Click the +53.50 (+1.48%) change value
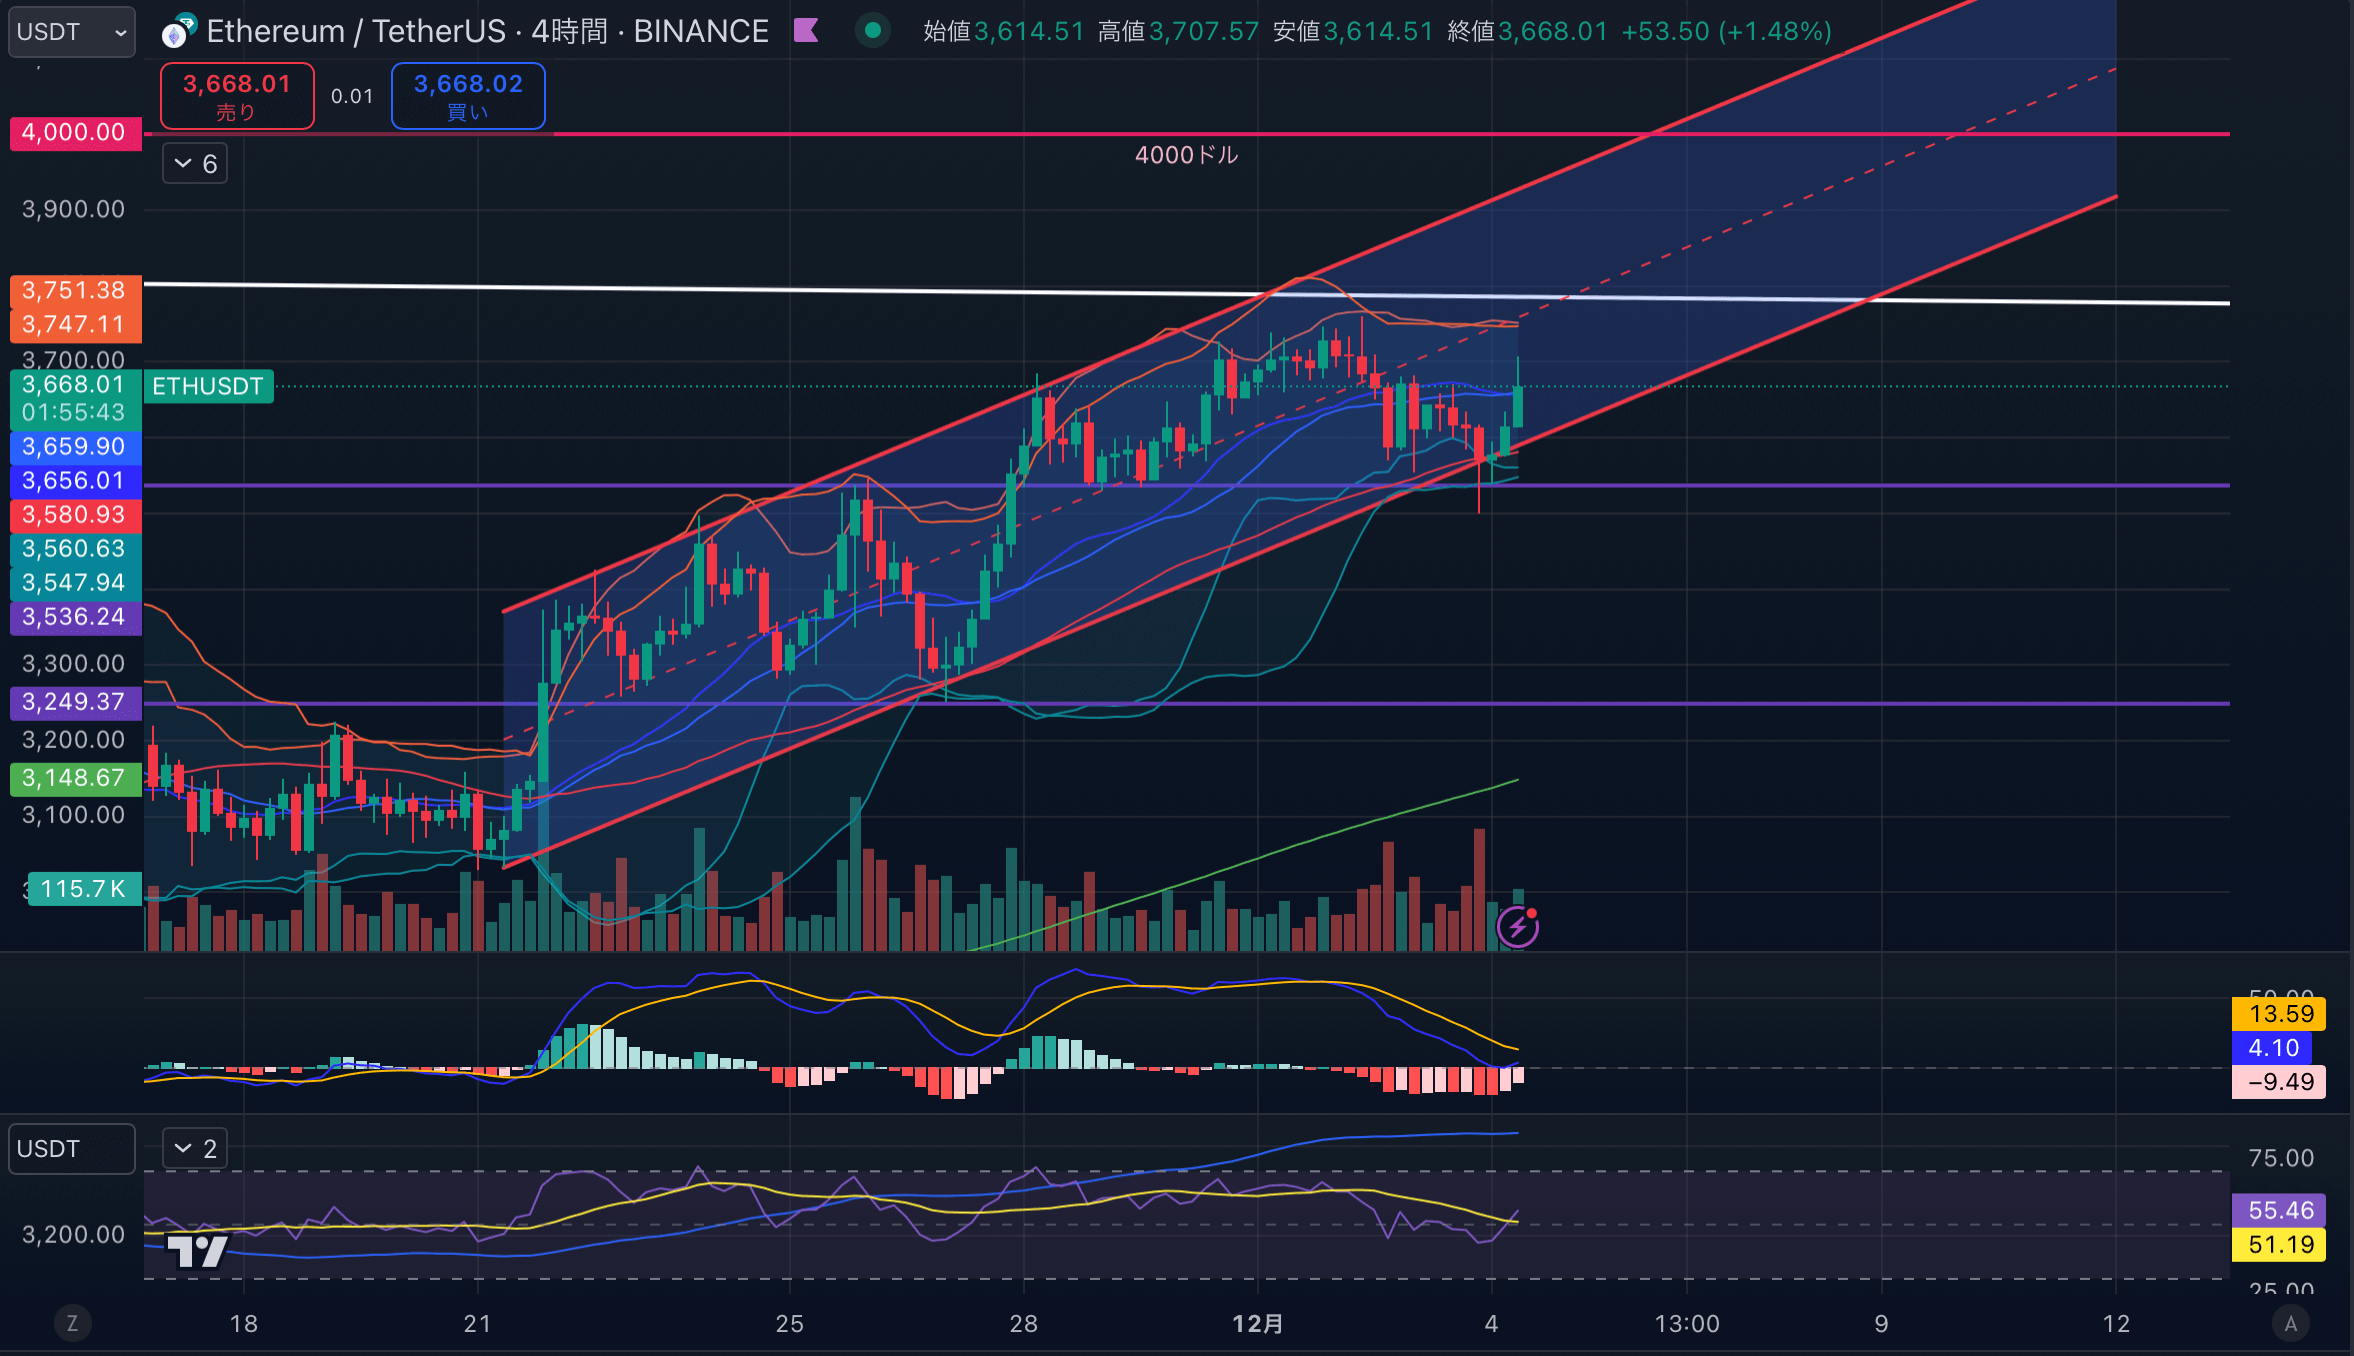This screenshot has width=2354, height=1356. (1726, 31)
